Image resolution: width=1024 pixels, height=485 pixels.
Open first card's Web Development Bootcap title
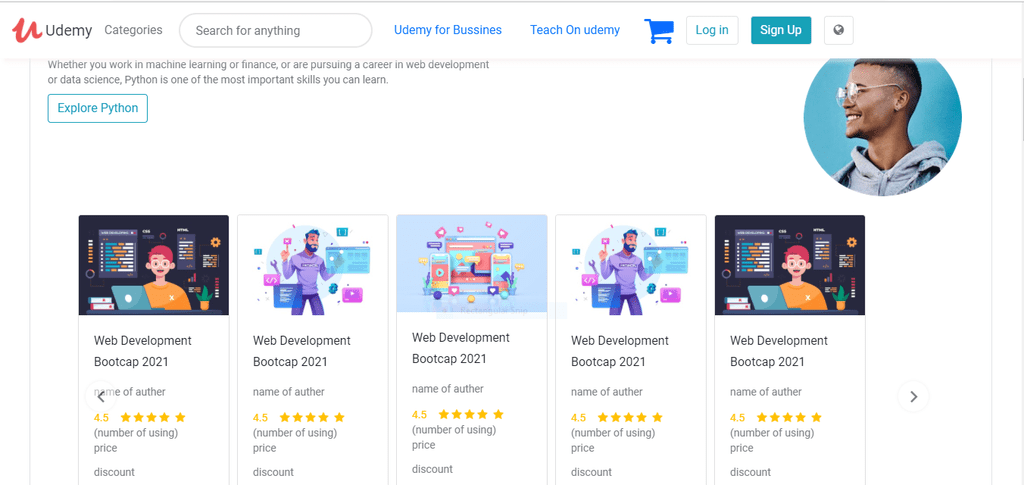[x=143, y=351]
